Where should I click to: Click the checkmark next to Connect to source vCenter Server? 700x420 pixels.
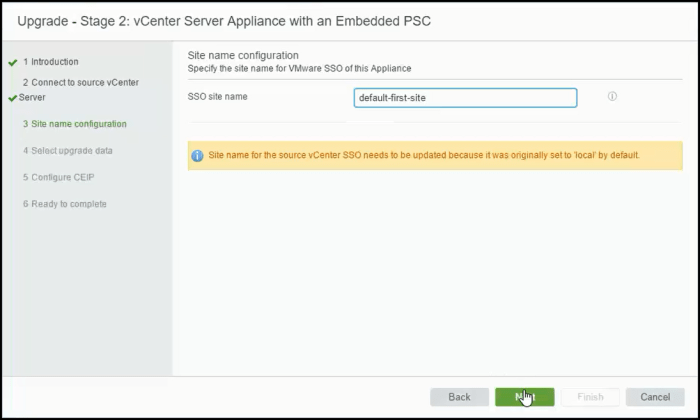click(12, 98)
